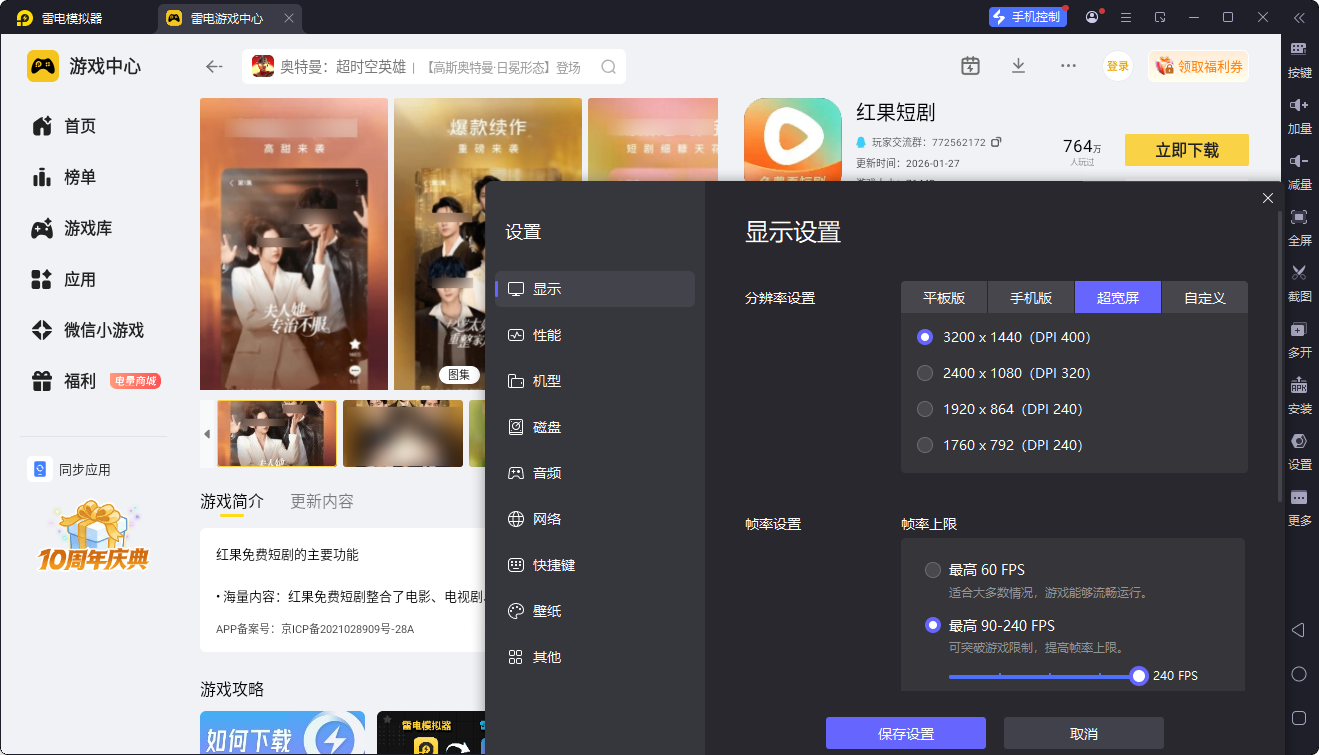Click the screenshot (截图) scissors icon
Viewport: 1319px width, 755px height.
pos(1299,273)
